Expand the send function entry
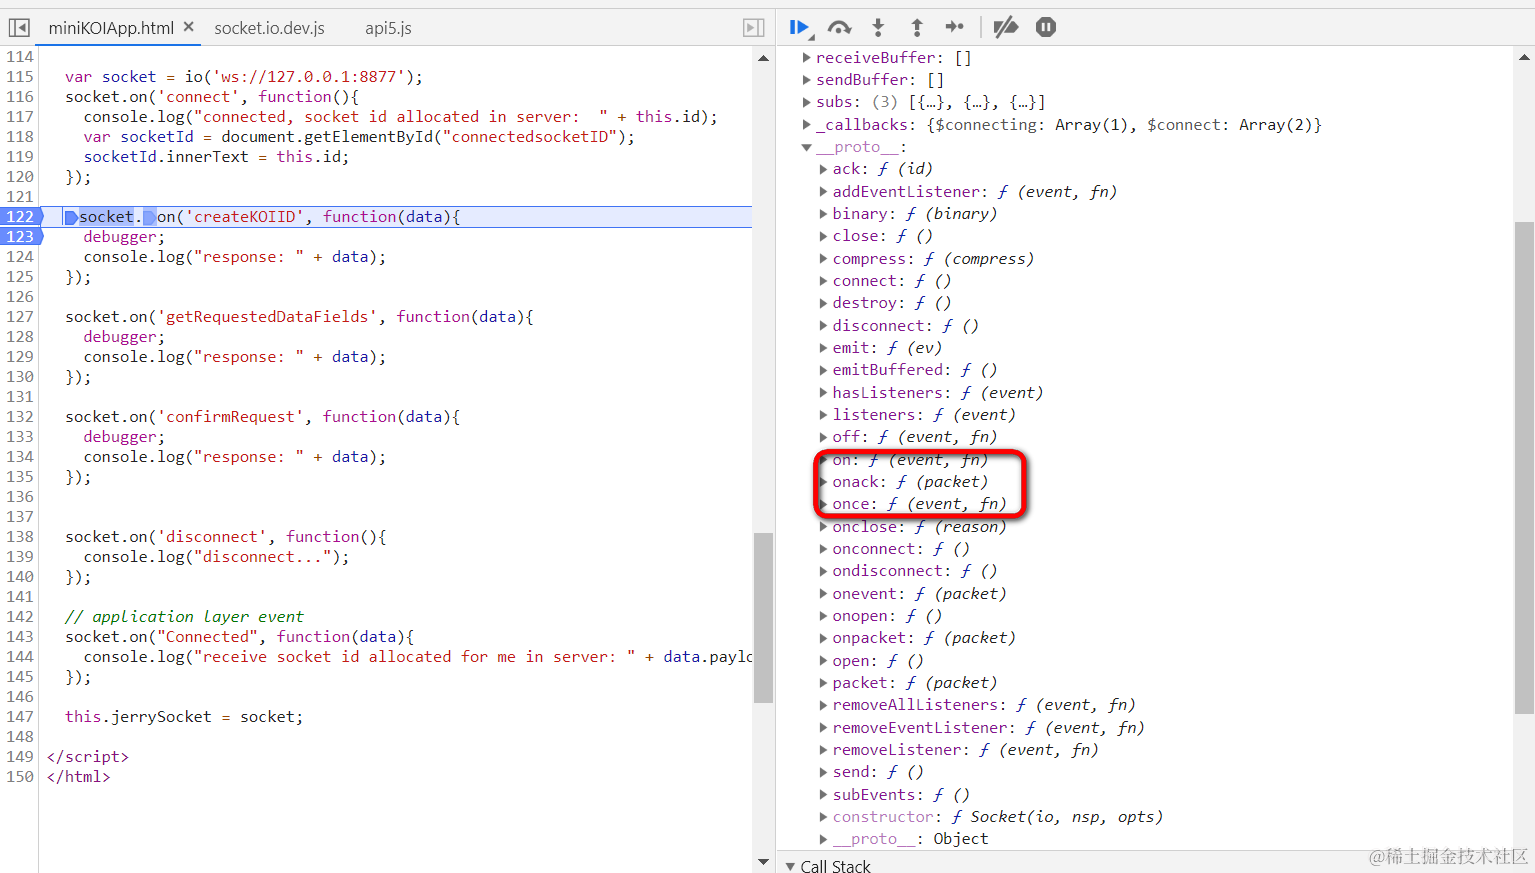The image size is (1535, 873). [x=823, y=772]
